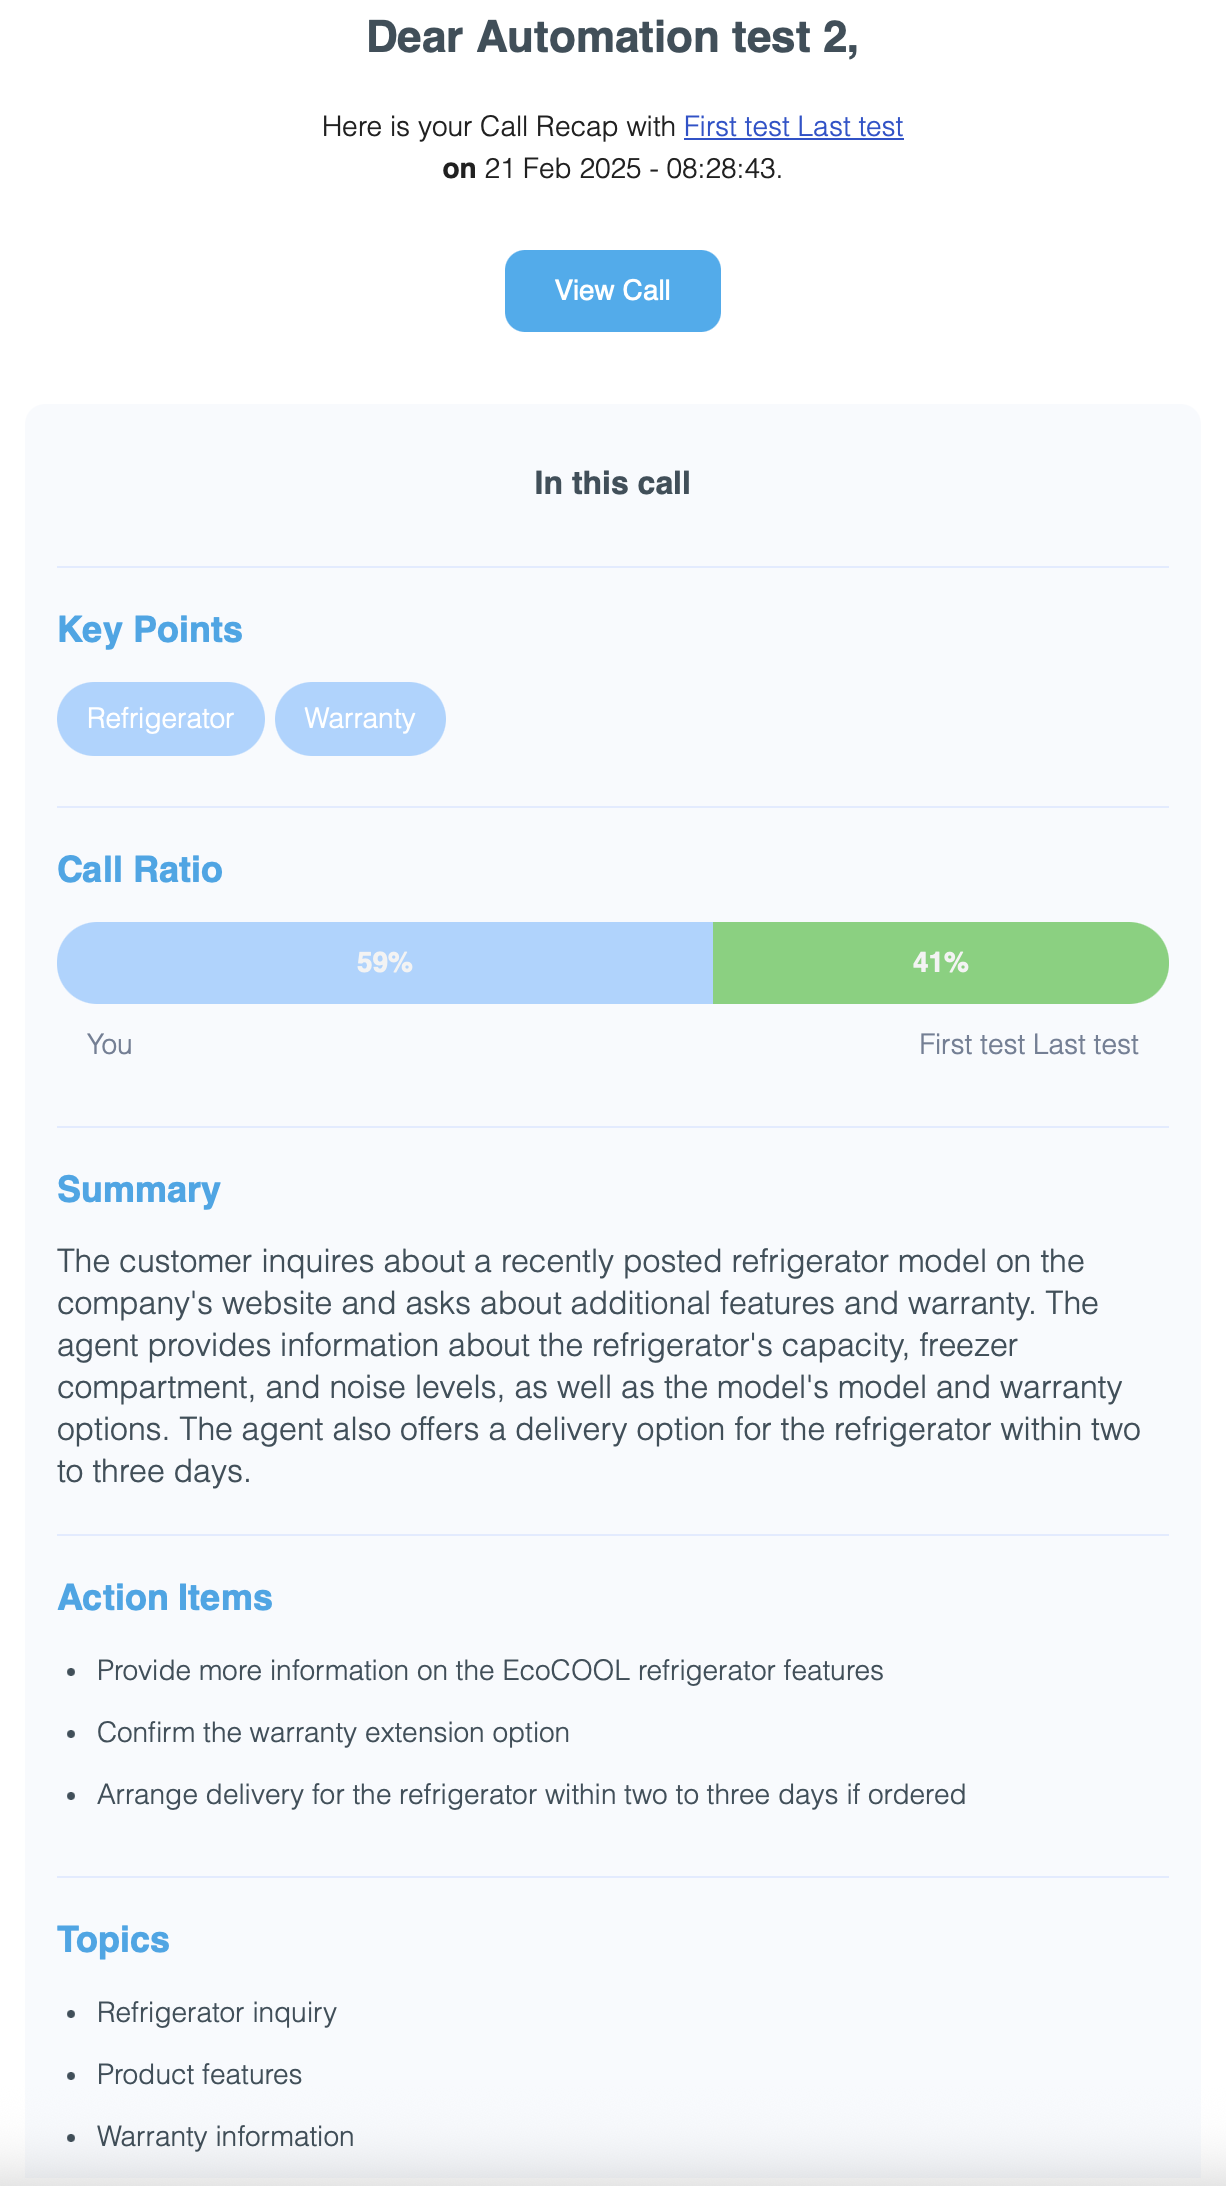Click the 'You' label under ratio bar
This screenshot has width=1226, height=2186.
(109, 1045)
